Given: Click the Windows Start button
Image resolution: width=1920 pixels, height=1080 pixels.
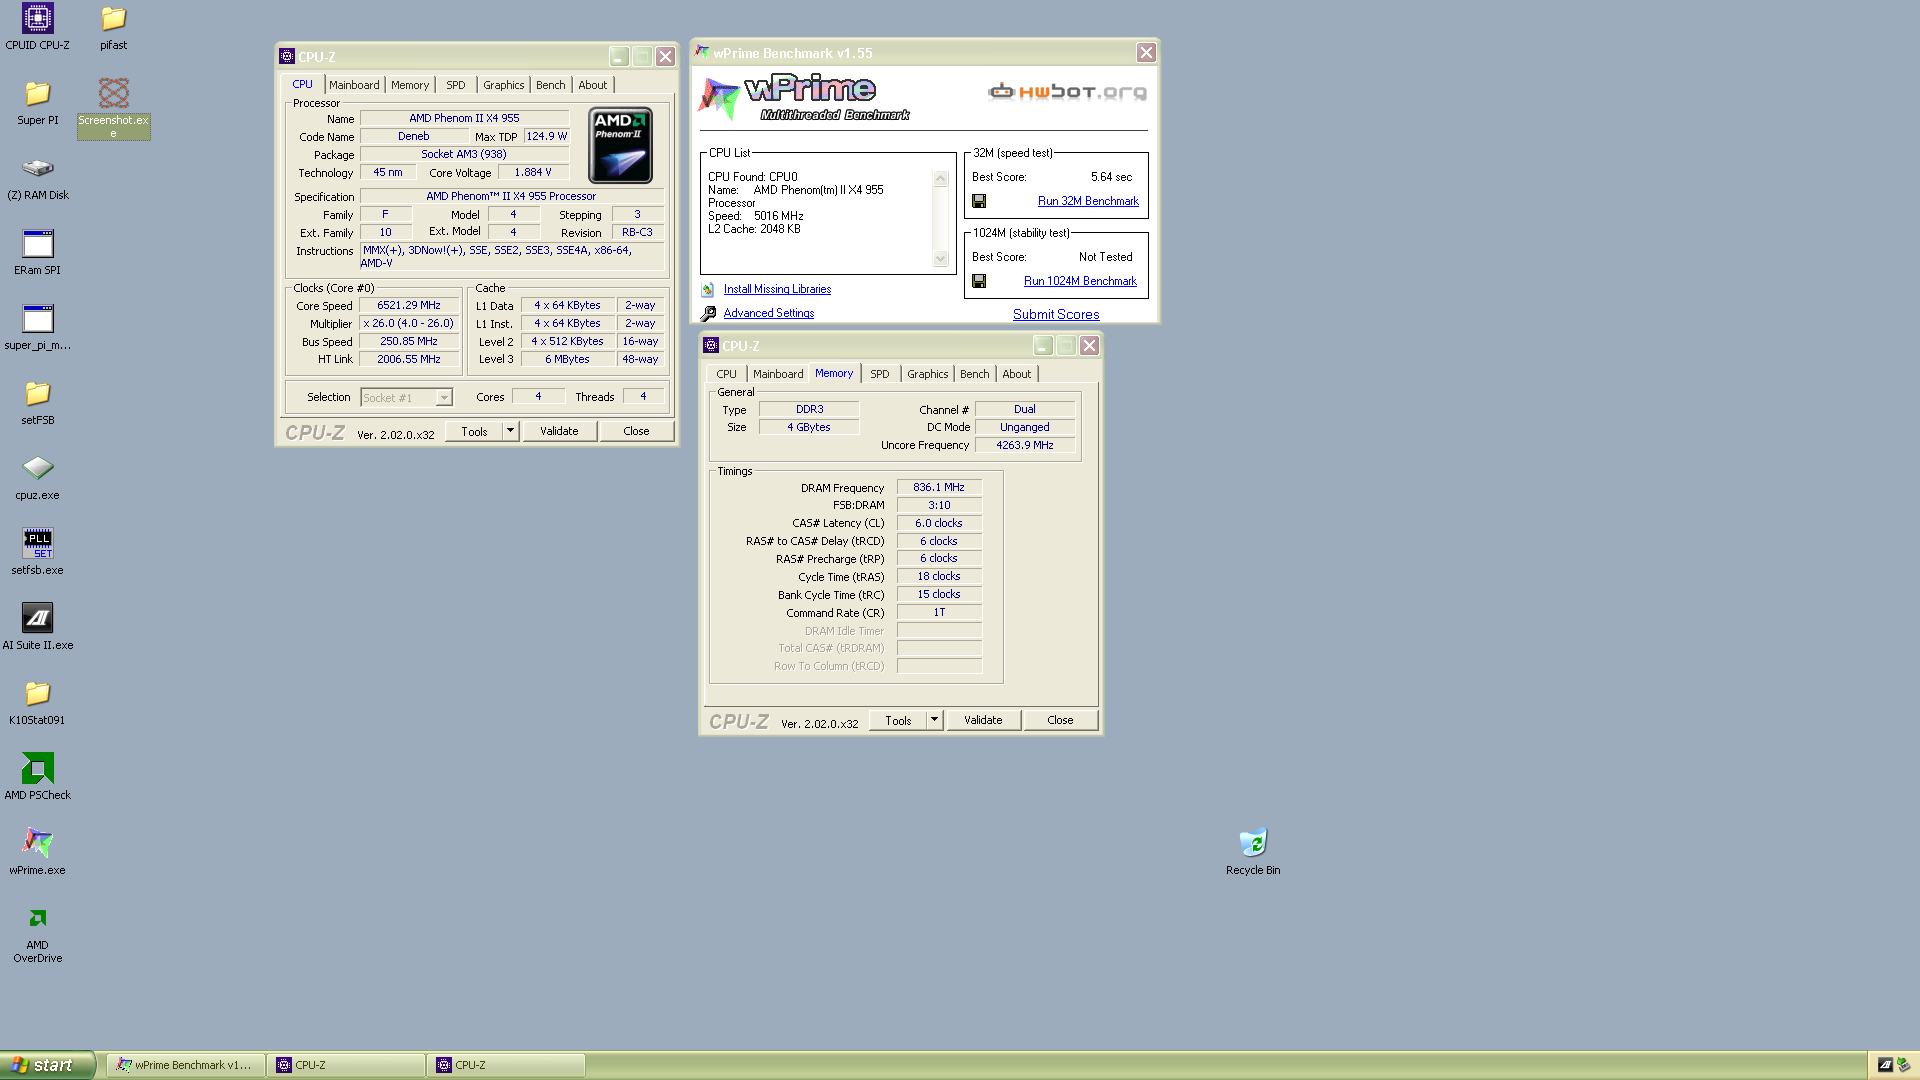Looking at the screenshot, I should point(47,1065).
